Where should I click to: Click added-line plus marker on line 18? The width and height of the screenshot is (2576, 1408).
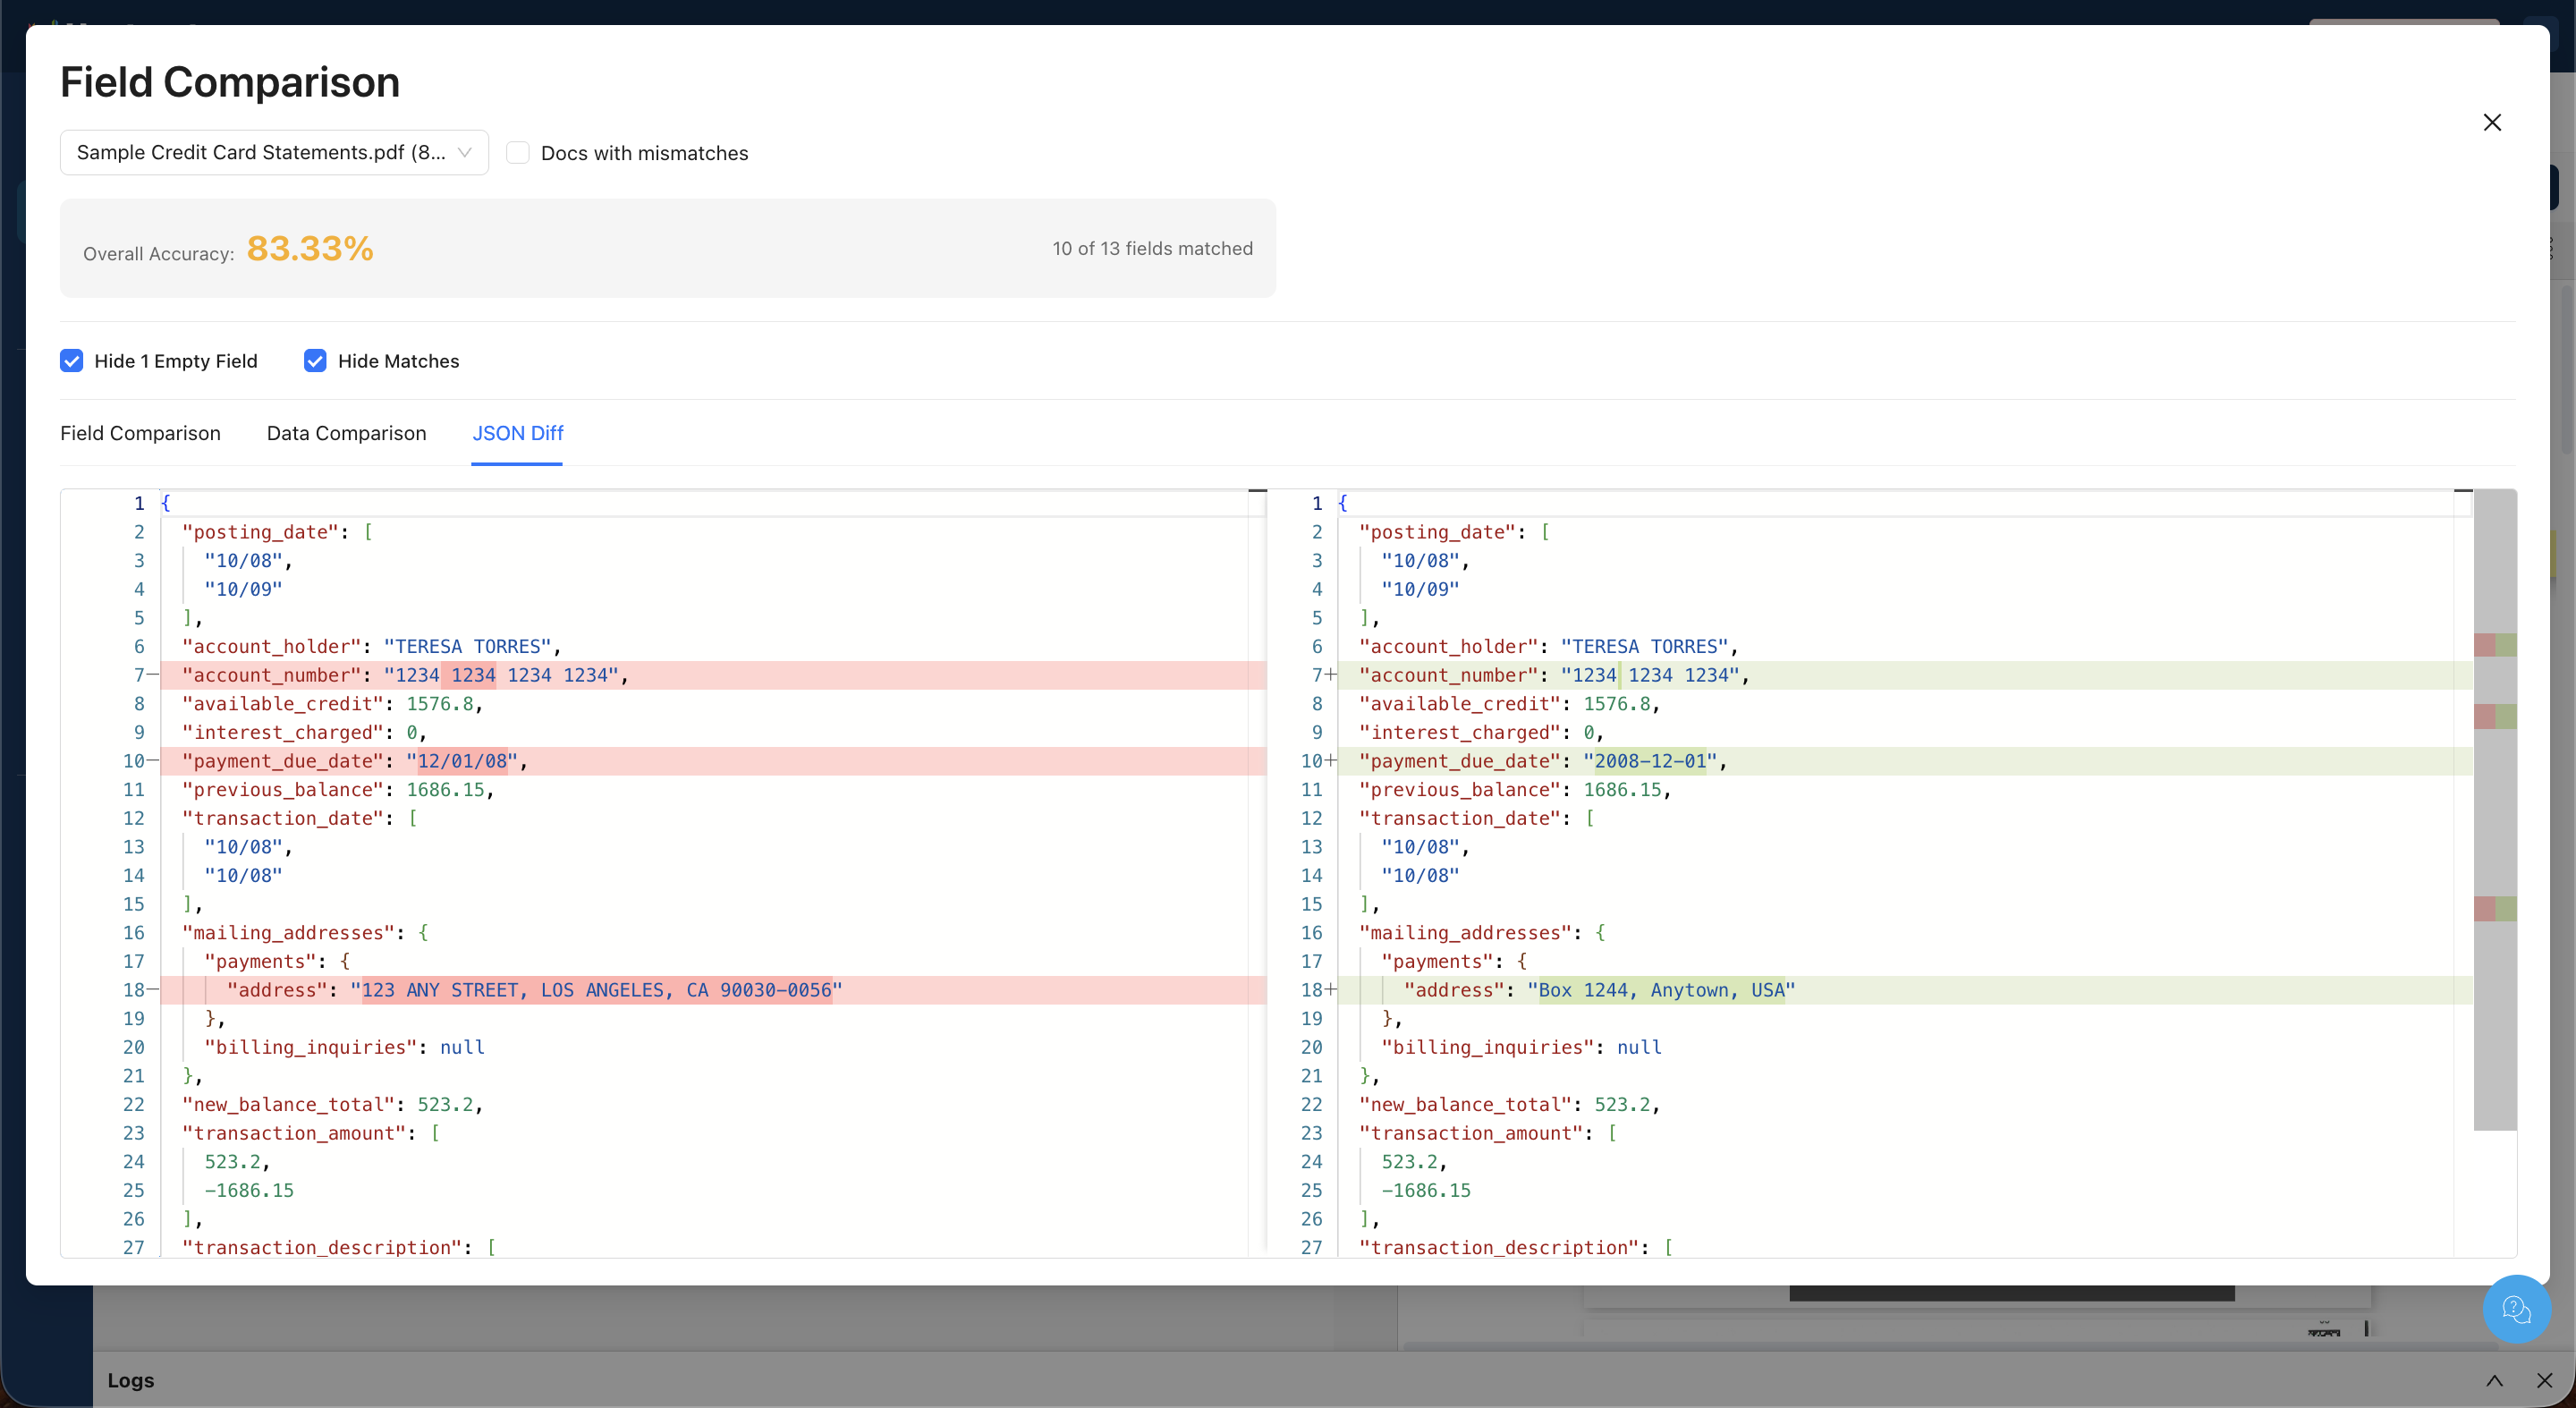coord(1331,990)
